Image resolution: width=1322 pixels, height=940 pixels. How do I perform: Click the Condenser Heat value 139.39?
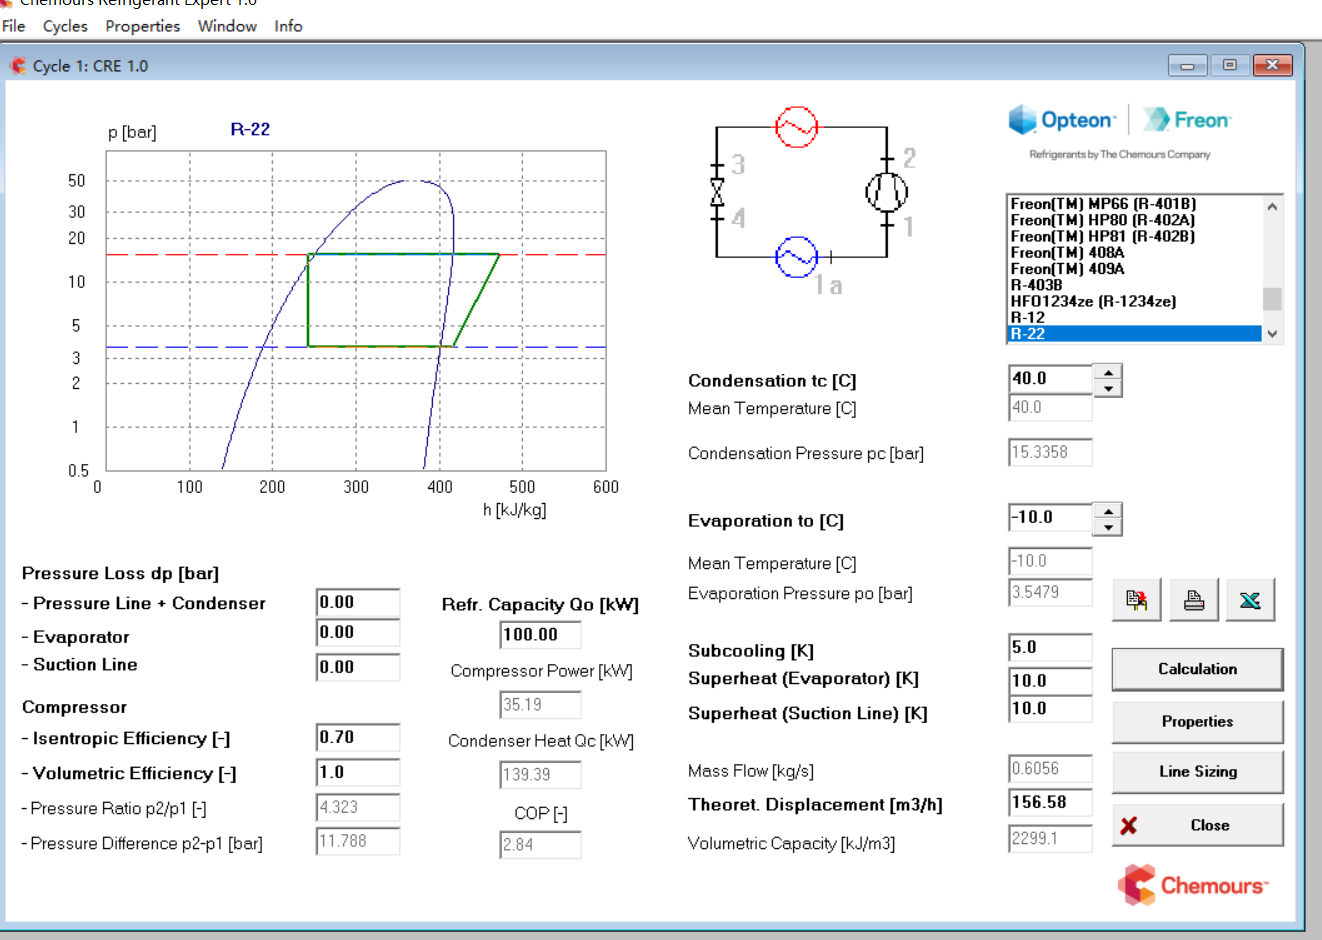pyautogui.click(x=540, y=775)
